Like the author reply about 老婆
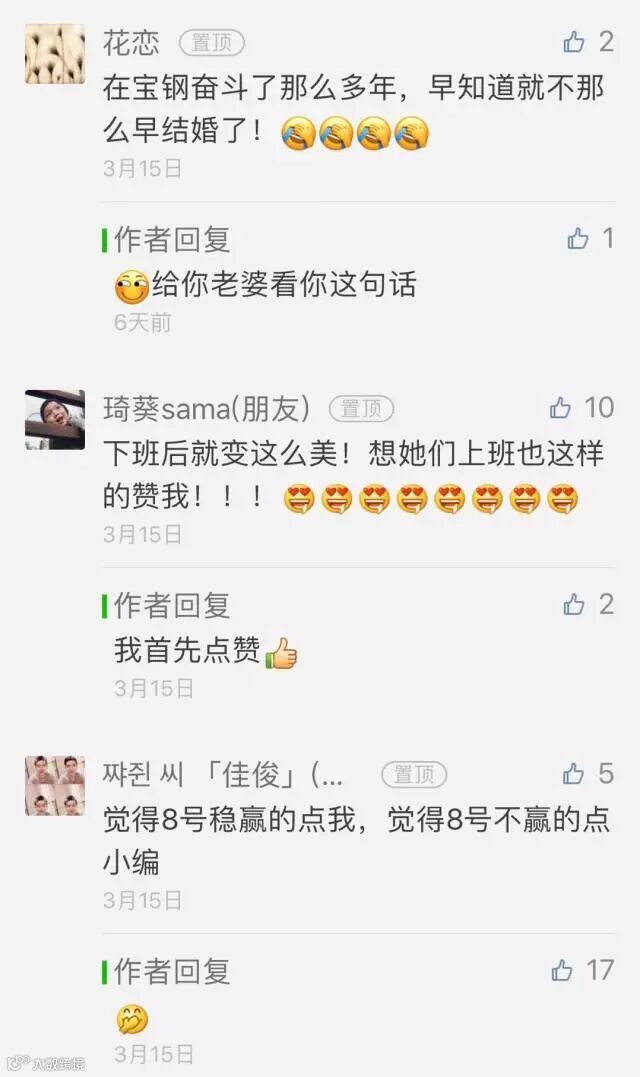 pos(578,239)
